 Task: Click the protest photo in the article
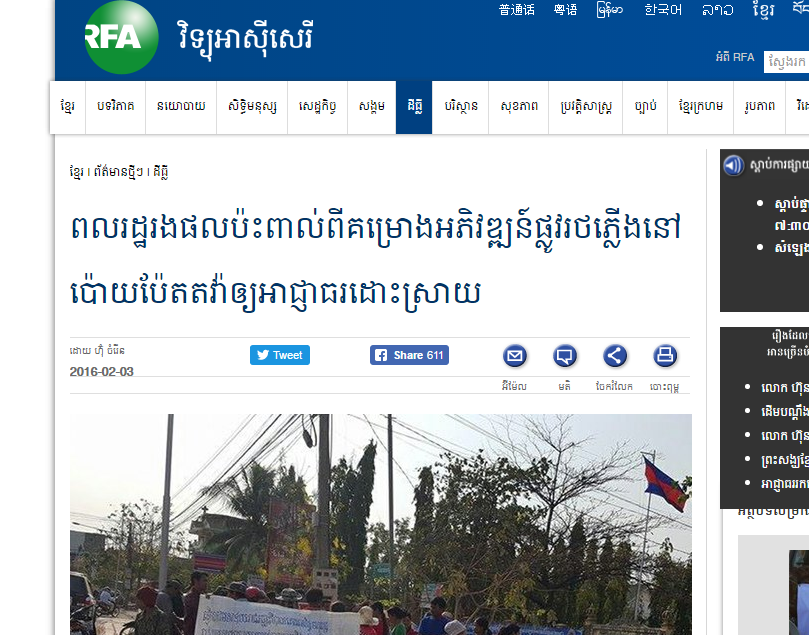[x=381, y=524]
